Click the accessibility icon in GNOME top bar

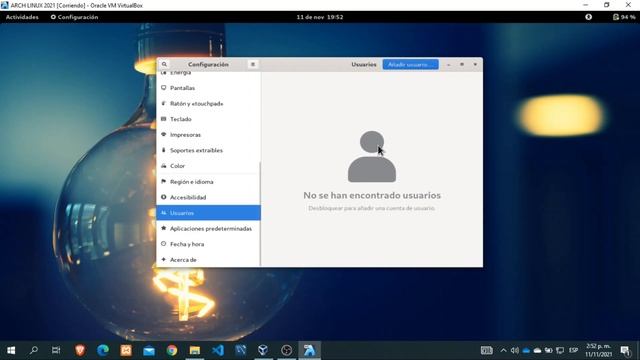(x=589, y=17)
